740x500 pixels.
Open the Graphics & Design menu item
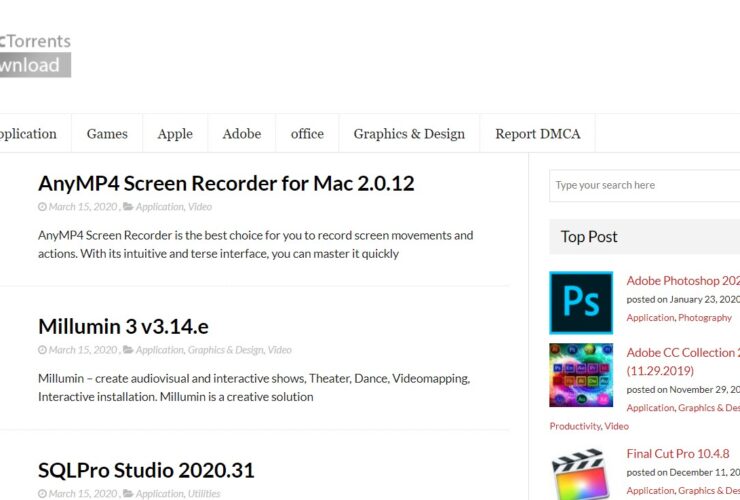409,134
